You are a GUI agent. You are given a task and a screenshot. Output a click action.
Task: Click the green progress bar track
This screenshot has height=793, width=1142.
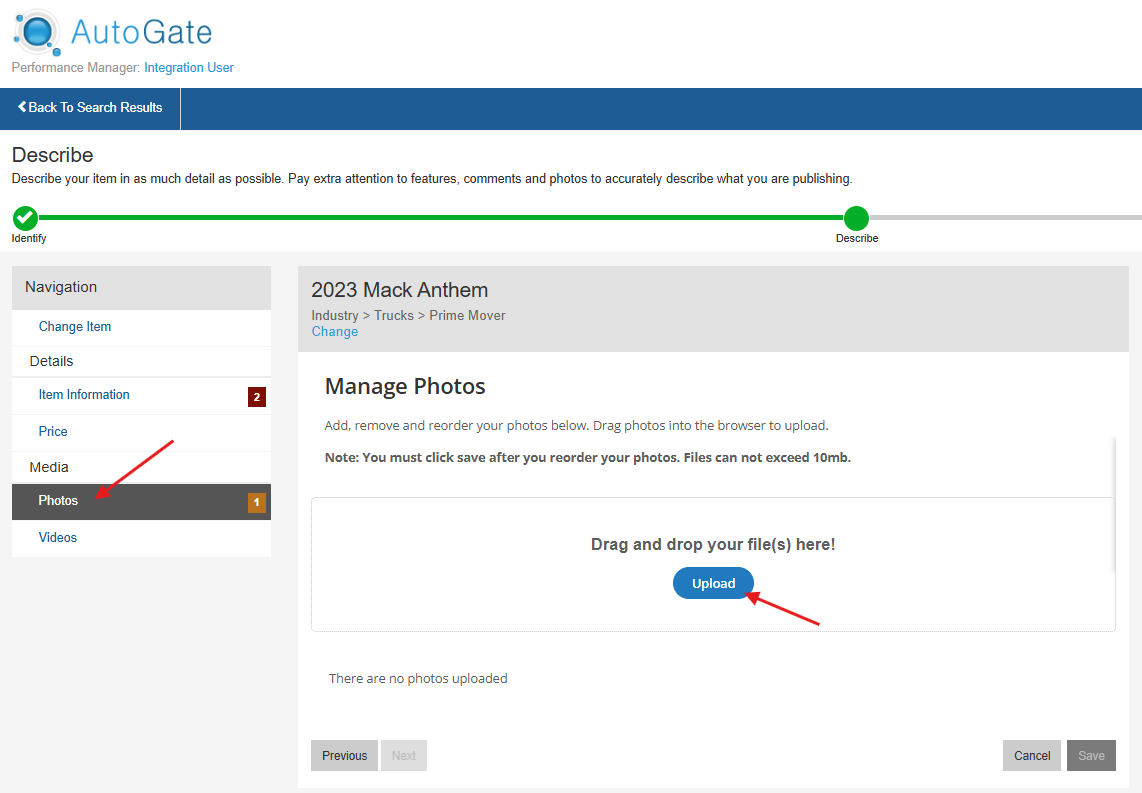coord(440,217)
